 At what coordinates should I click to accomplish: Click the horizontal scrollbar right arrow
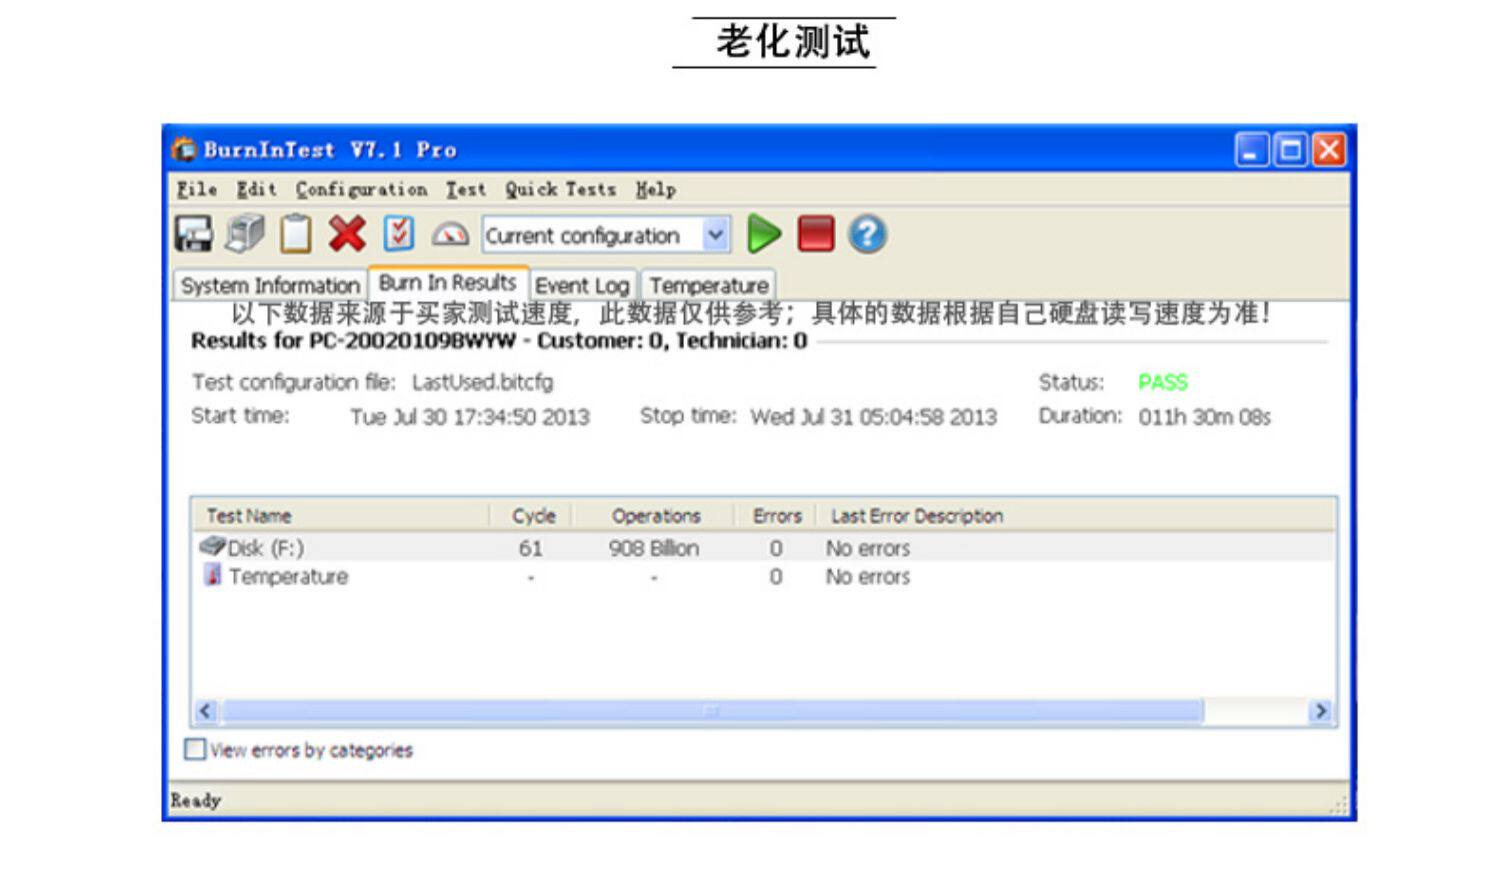pyautogui.click(x=1321, y=711)
